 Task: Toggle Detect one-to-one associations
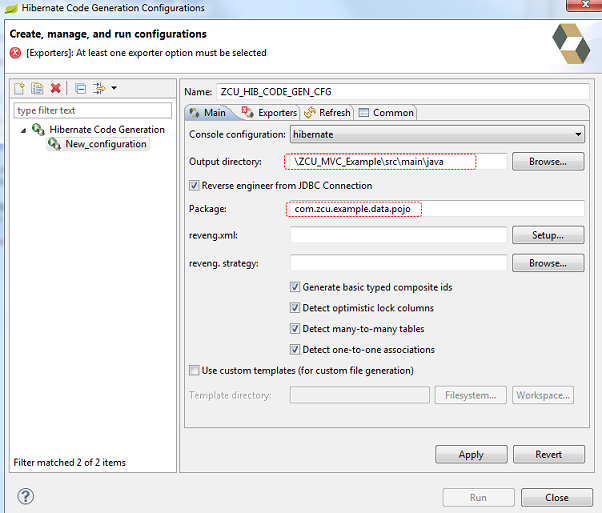pyautogui.click(x=295, y=349)
